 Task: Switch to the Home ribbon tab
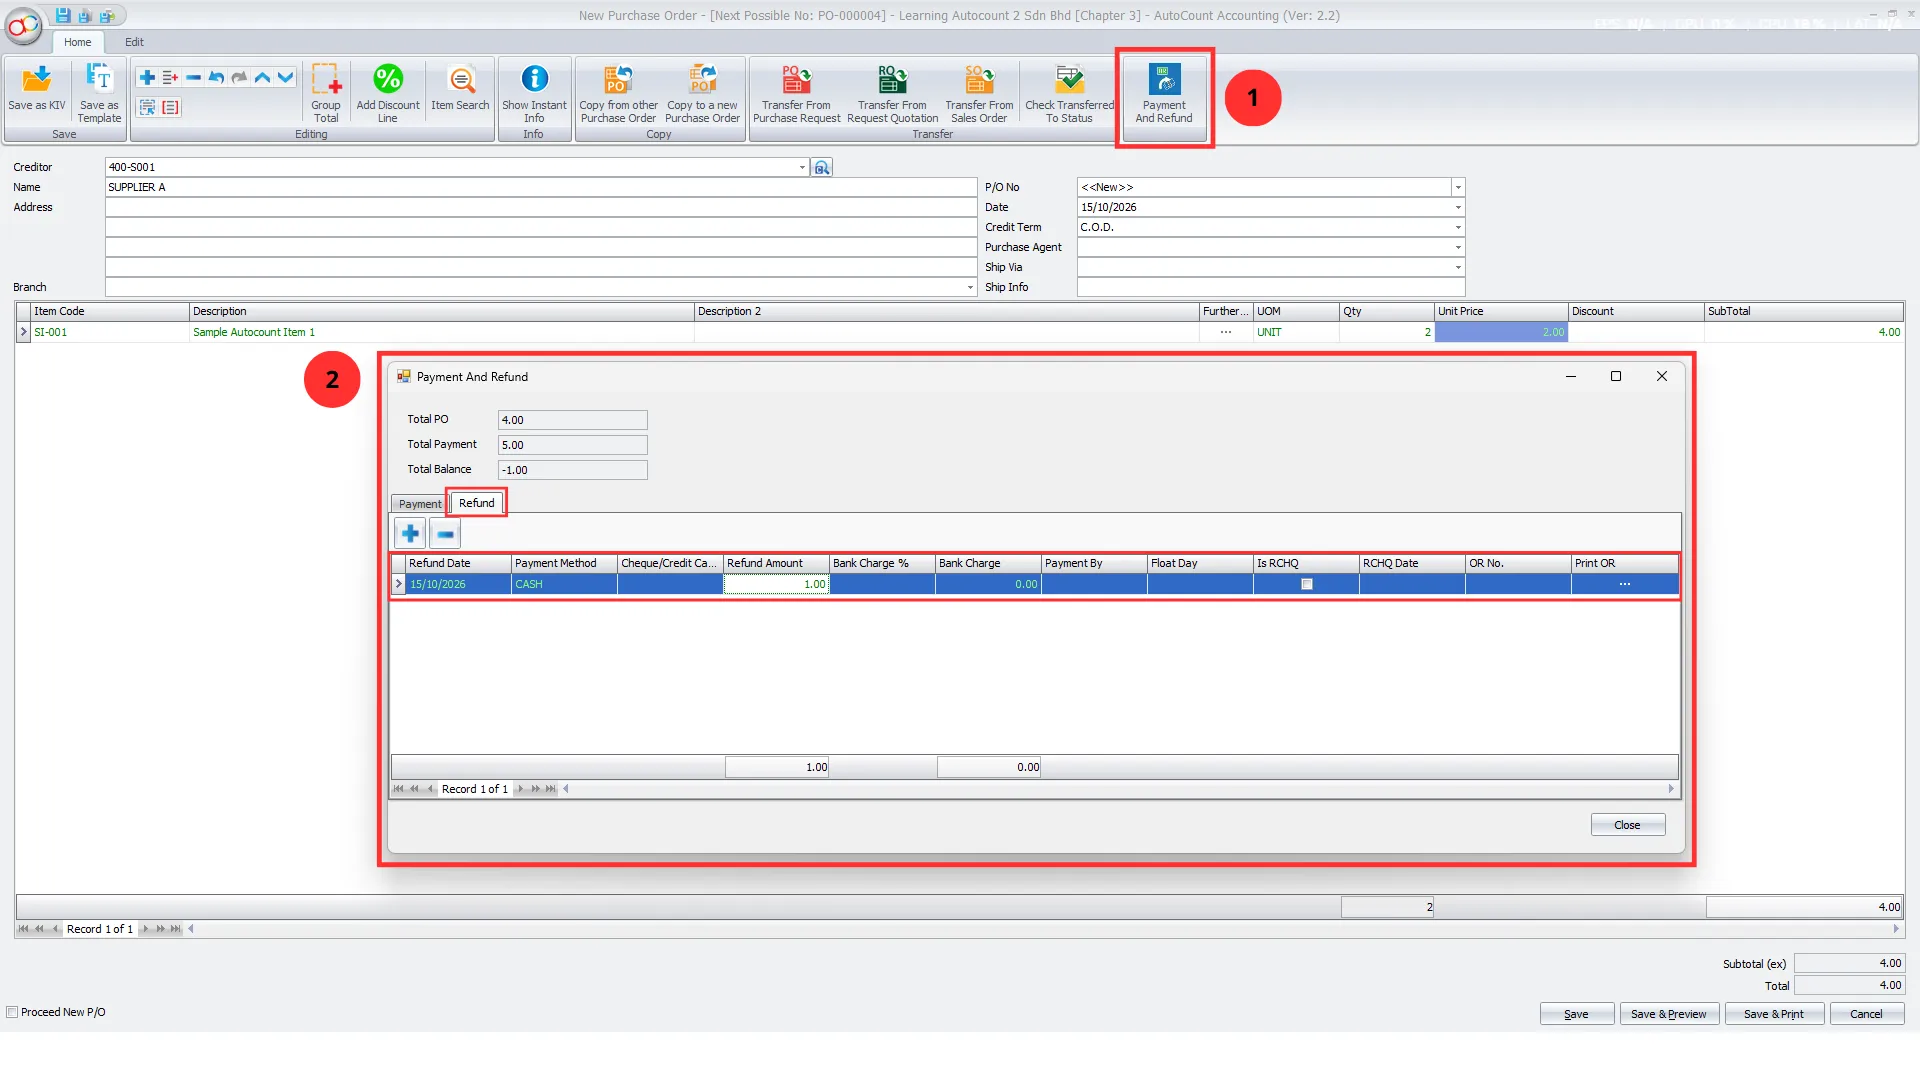77,42
